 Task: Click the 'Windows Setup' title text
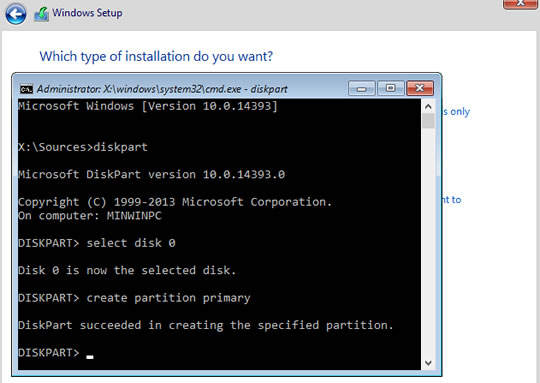pyautogui.click(x=87, y=13)
